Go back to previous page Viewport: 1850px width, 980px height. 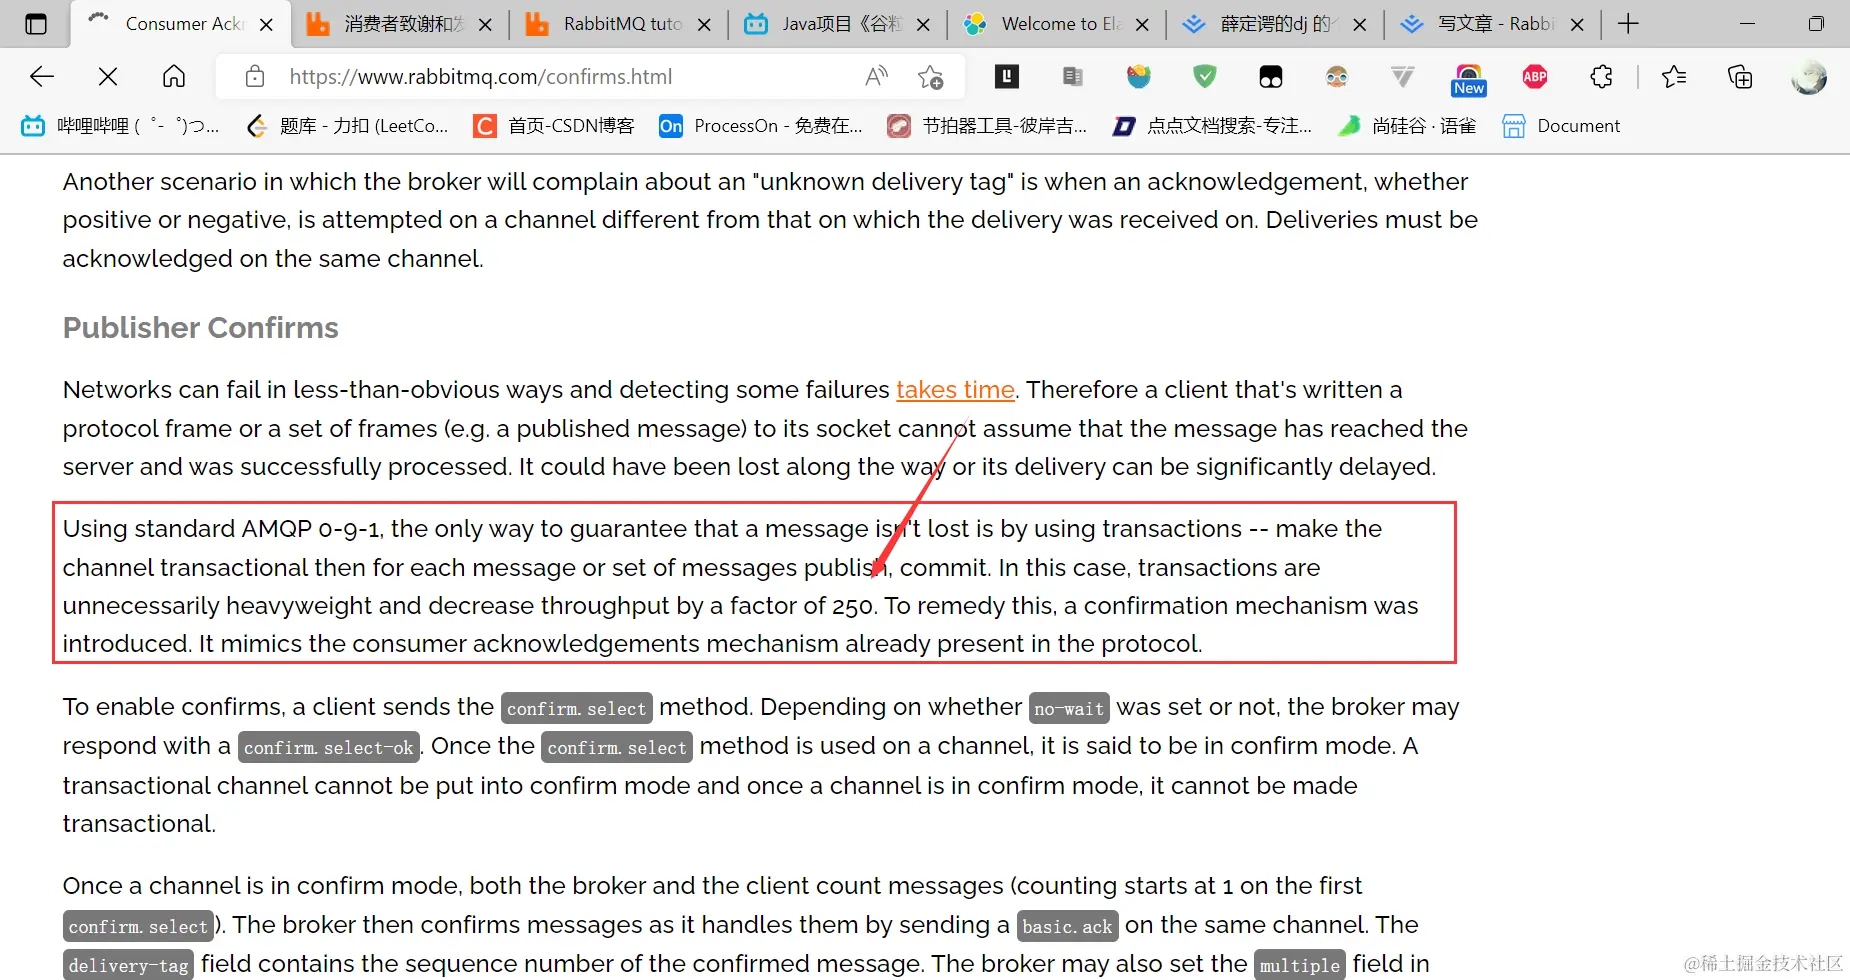(x=42, y=77)
